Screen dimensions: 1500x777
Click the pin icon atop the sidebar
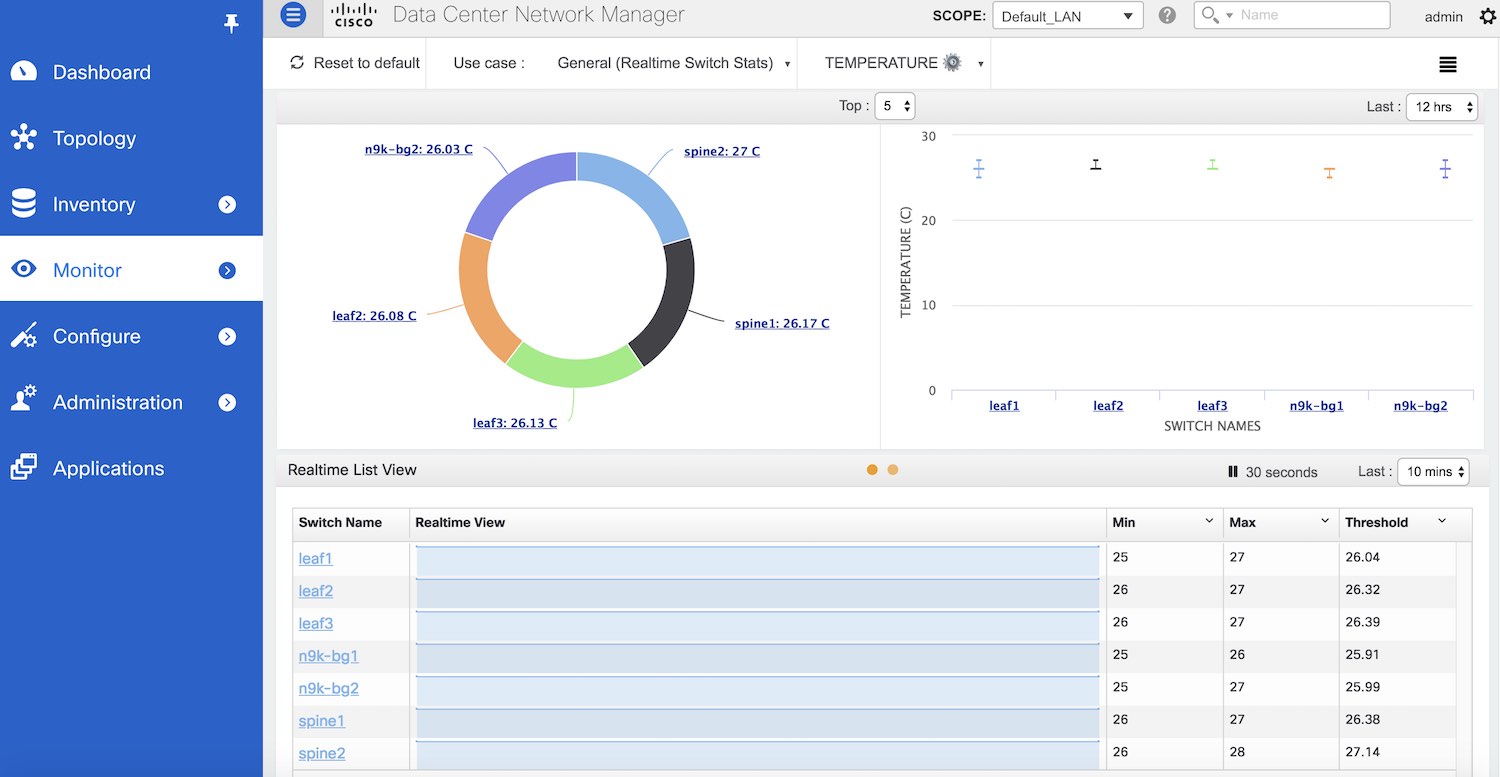pyautogui.click(x=231, y=24)
